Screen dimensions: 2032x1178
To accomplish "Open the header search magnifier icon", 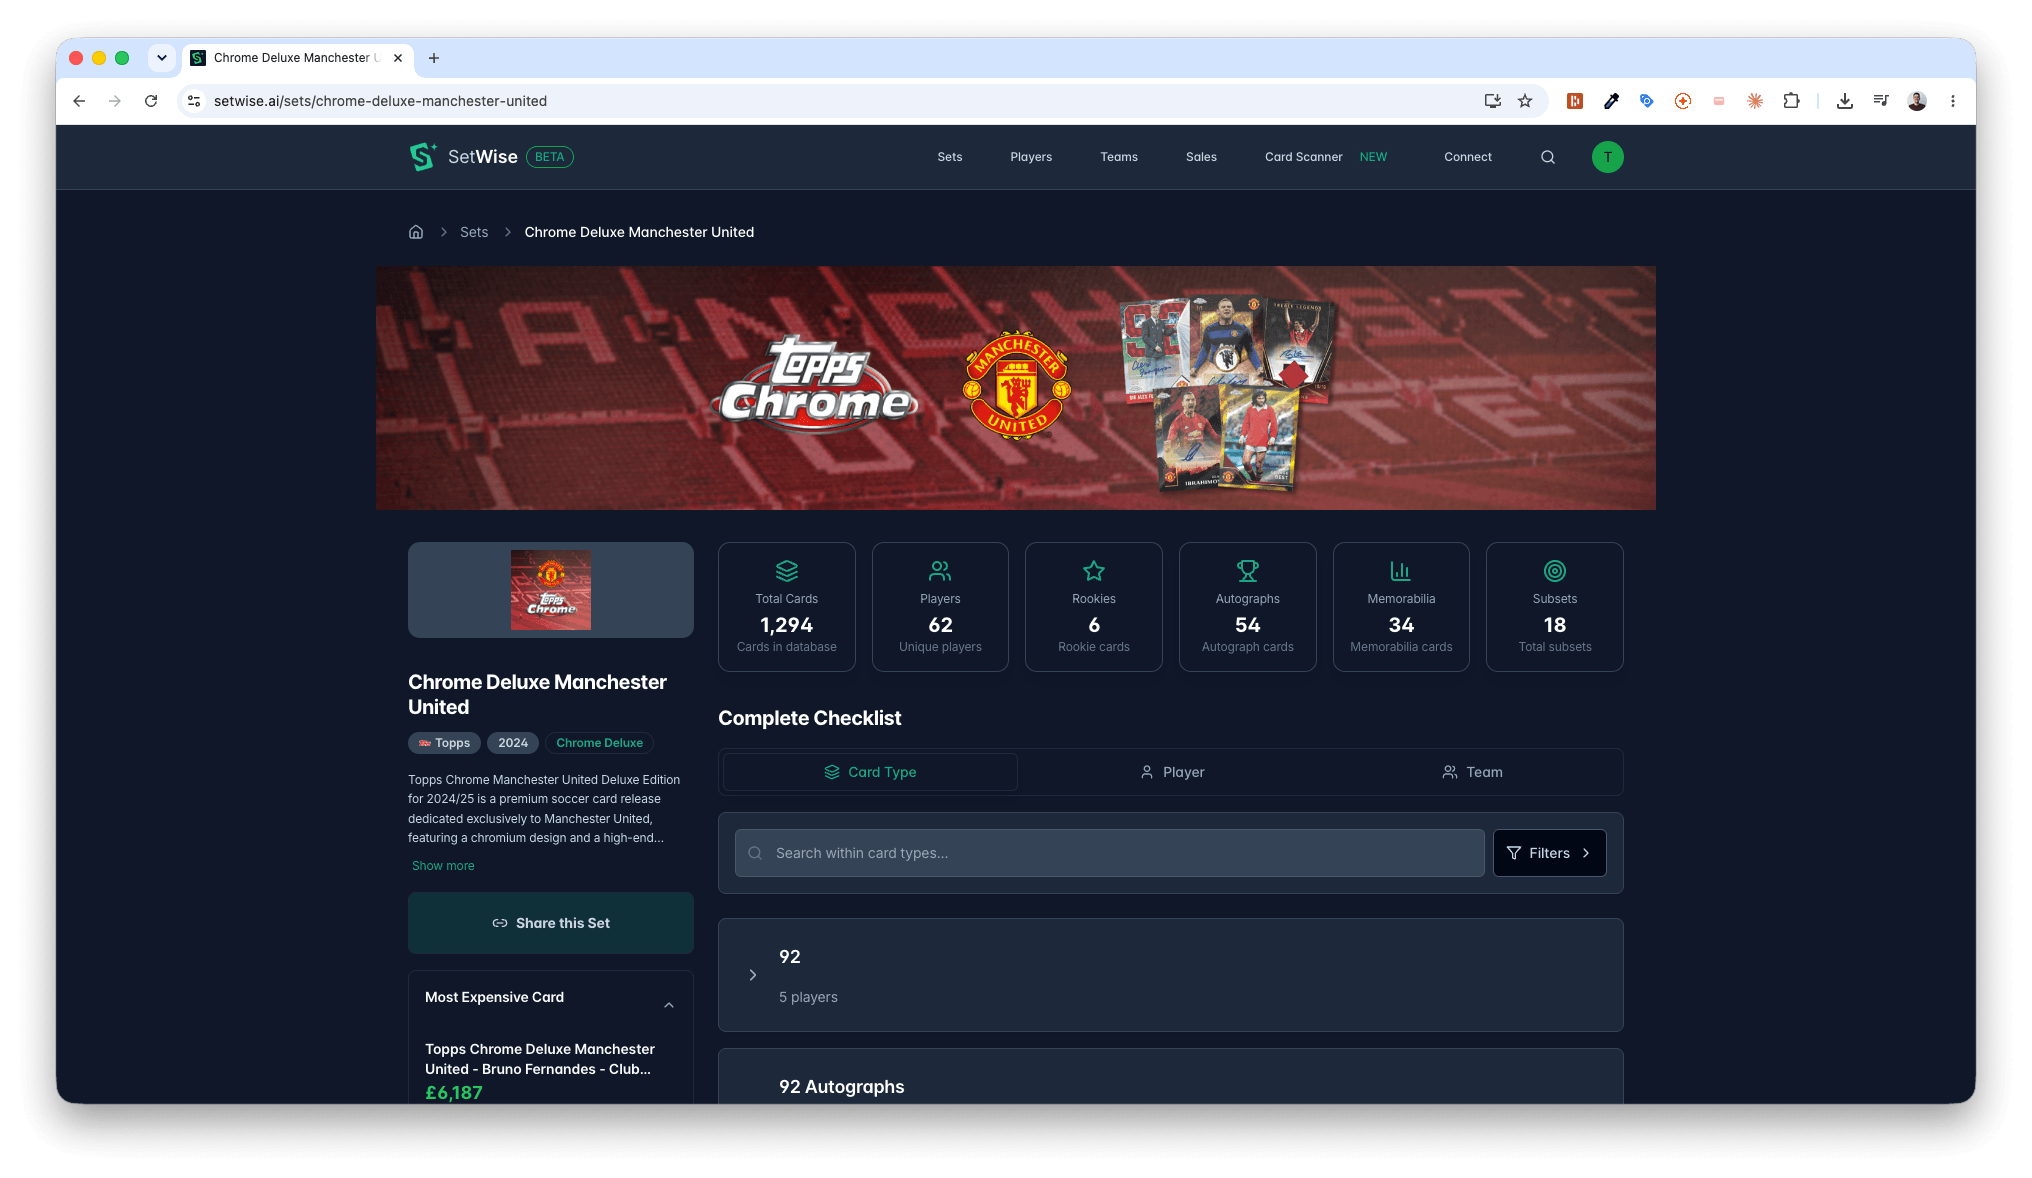I will pos(1548,157).
